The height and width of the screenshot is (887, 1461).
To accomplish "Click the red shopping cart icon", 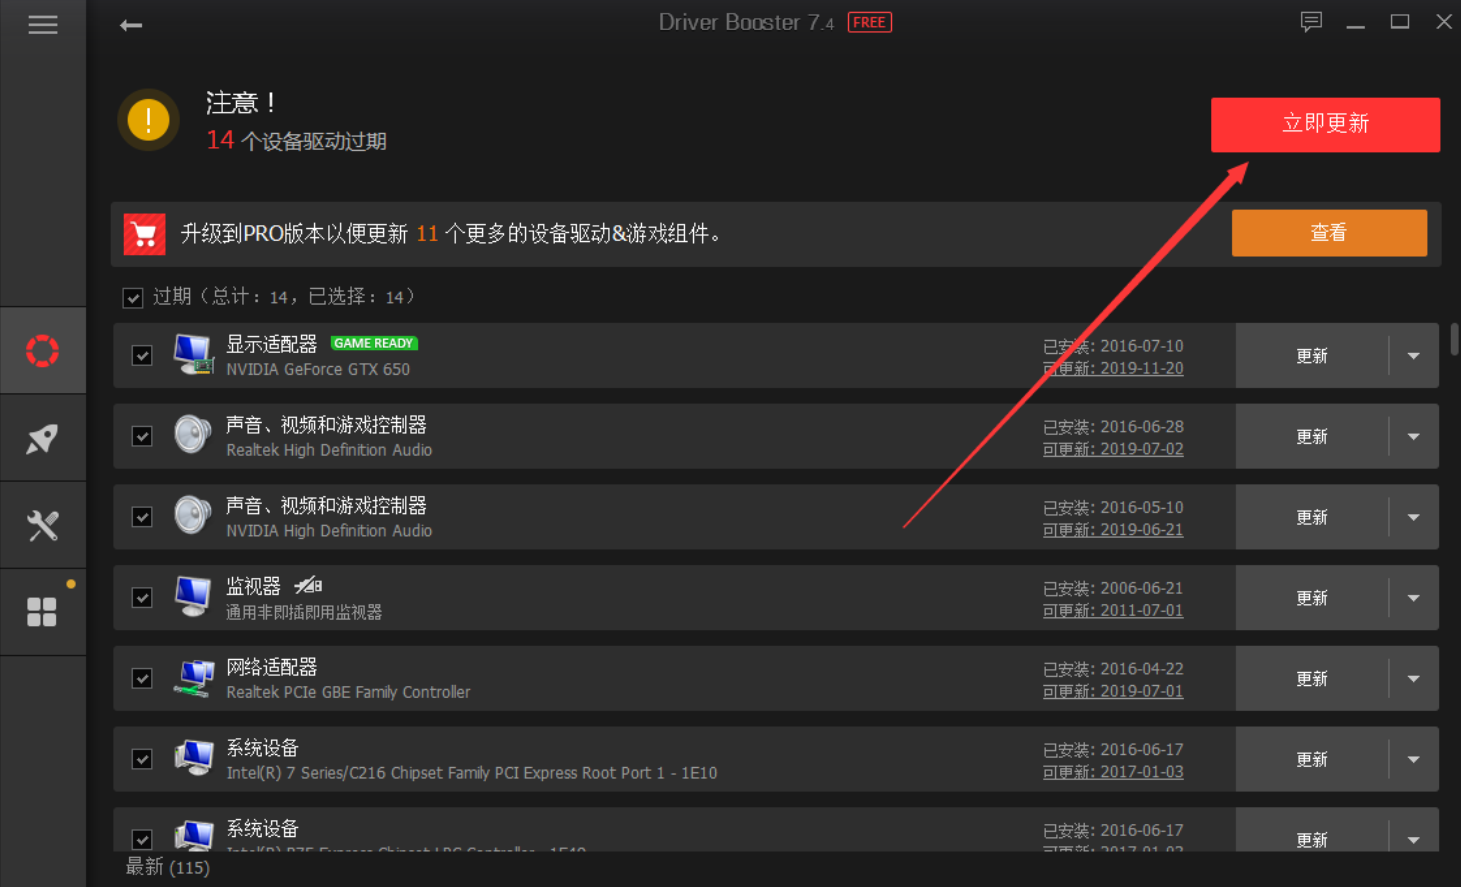I will click(x=144, y=234).
